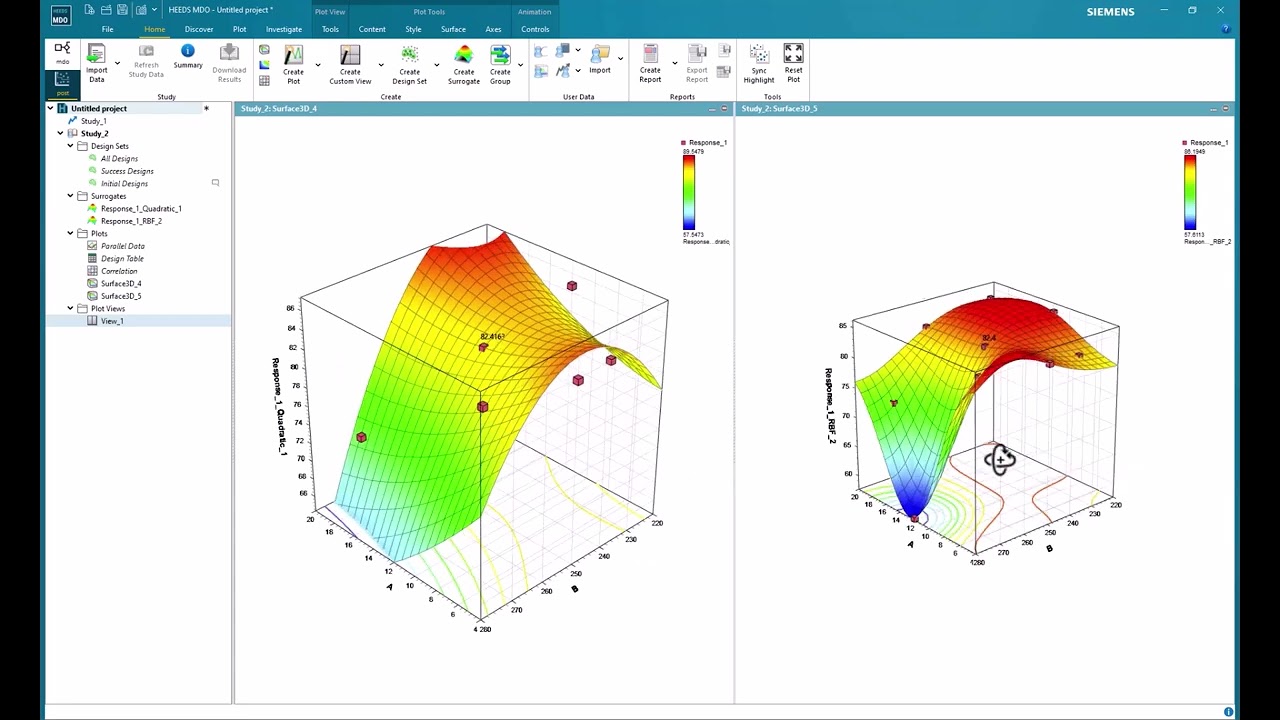Open the File menu
The height and width of the screenshot is (720, 1280).
point(107,29)
